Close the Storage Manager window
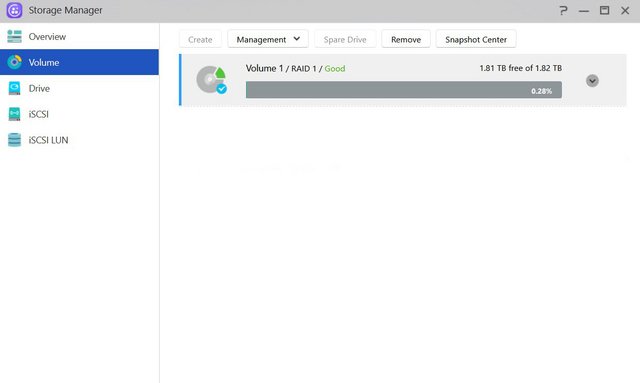Image resolution: width=640 pixels, height=383 pixels. [x=625, y=10]
